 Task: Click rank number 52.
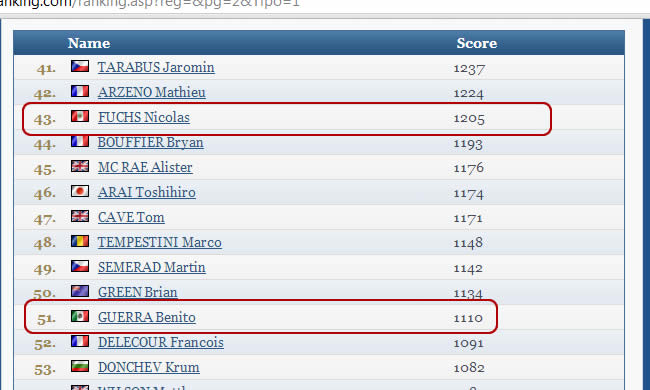(x=45, y=344)
